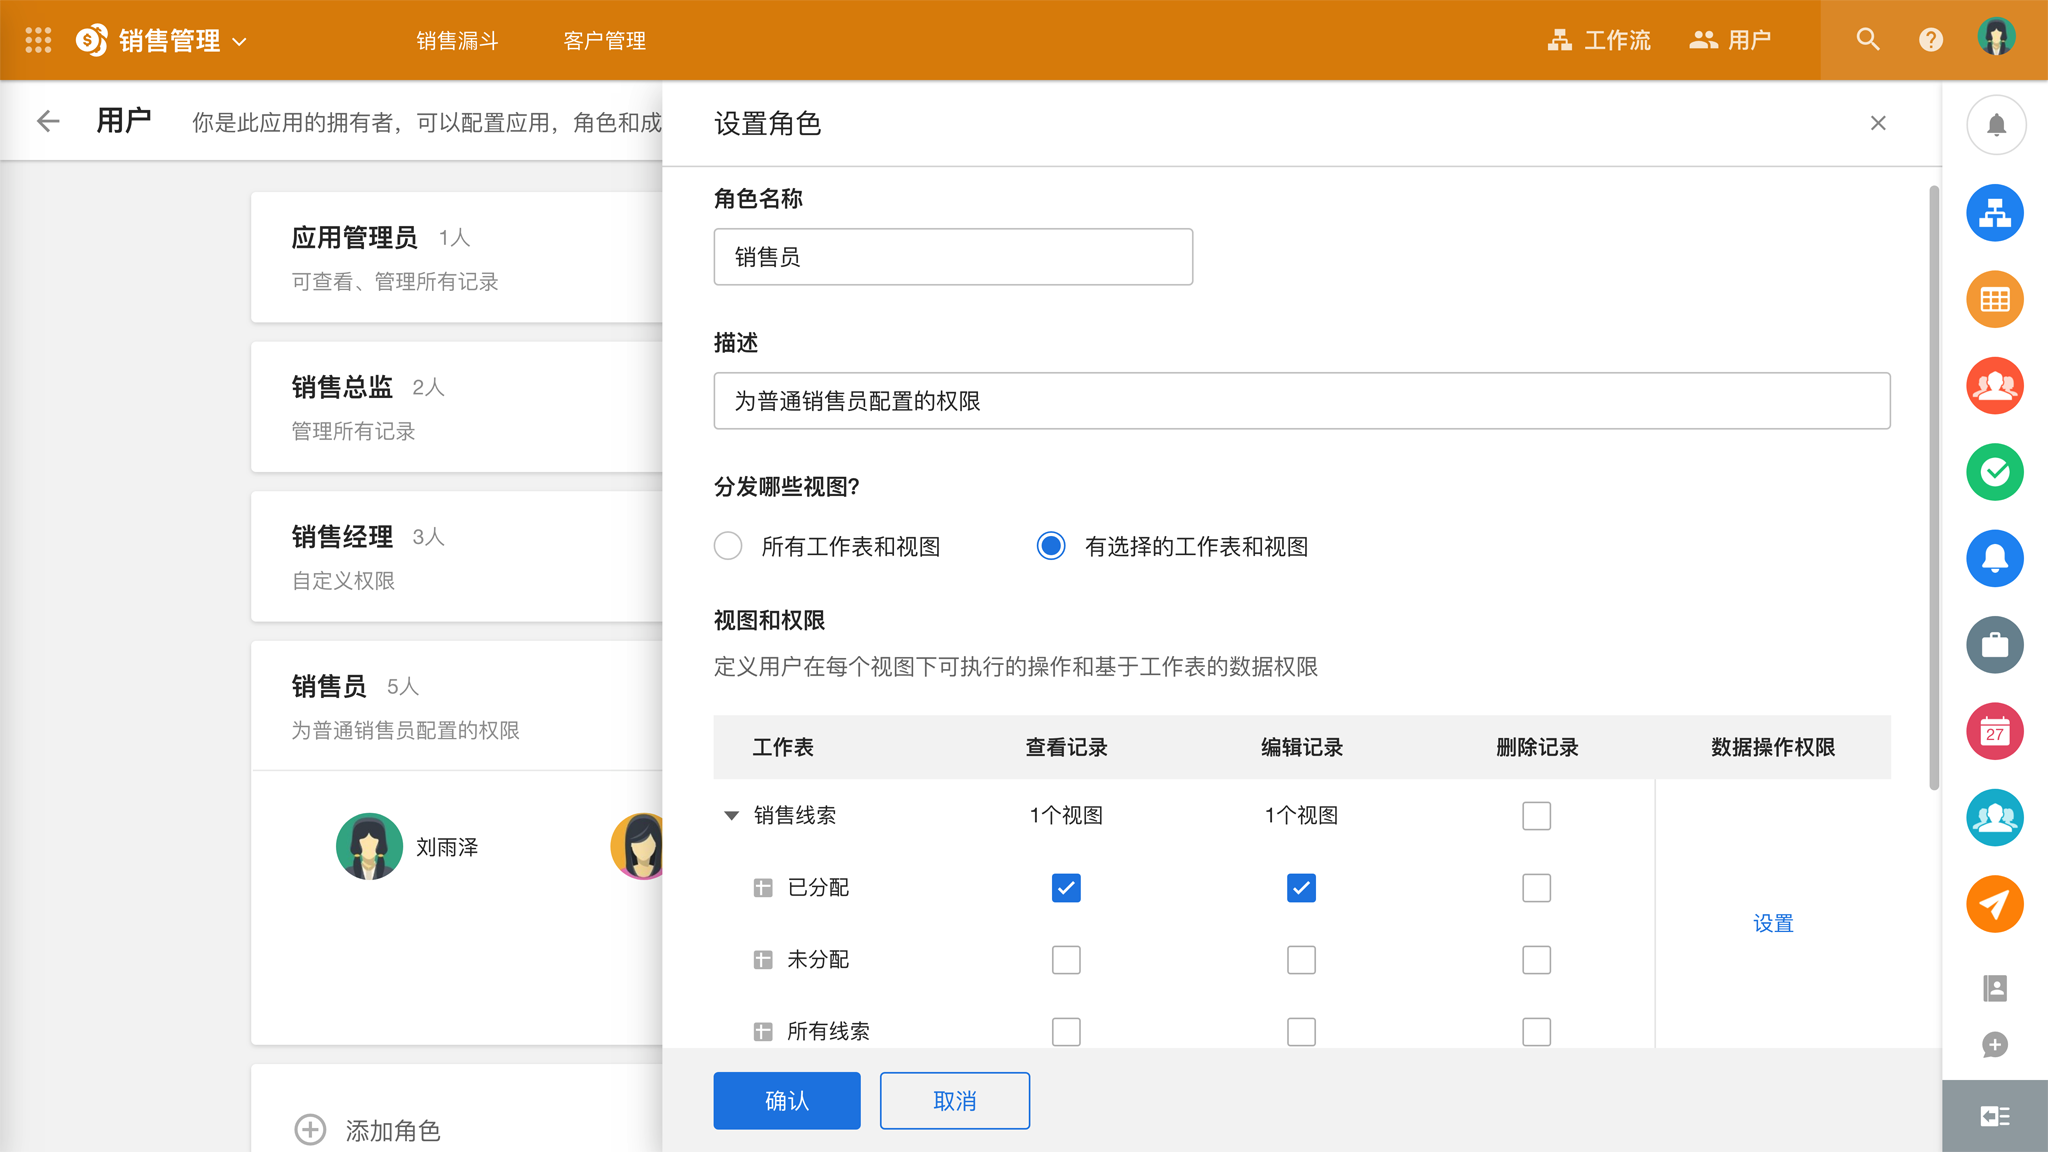Open the help question mark icon
This screenshot has height=1152, width=2048.
(1931, 40)
